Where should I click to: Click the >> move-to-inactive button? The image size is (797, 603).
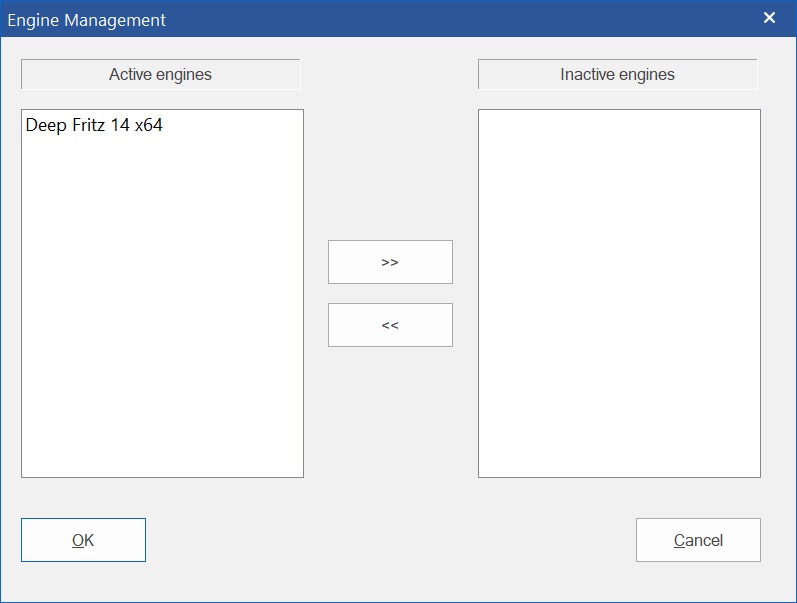(390, 262)
